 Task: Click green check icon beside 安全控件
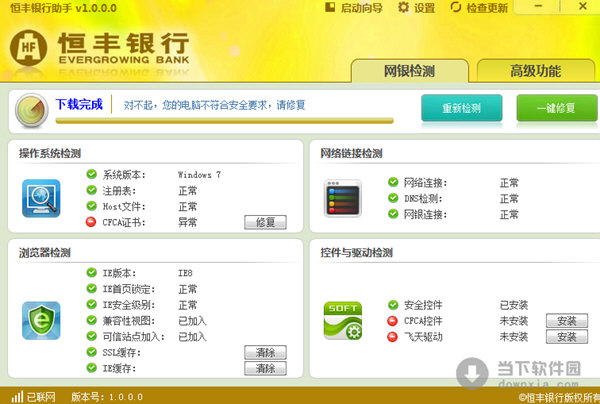pos(393,305)
